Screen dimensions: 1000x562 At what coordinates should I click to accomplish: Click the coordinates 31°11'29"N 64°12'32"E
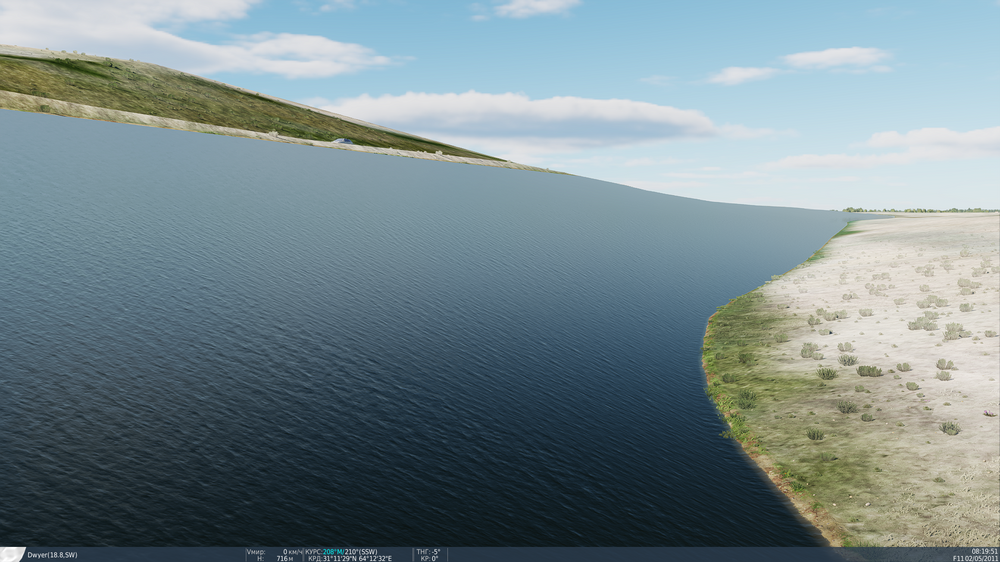(358, 558)
